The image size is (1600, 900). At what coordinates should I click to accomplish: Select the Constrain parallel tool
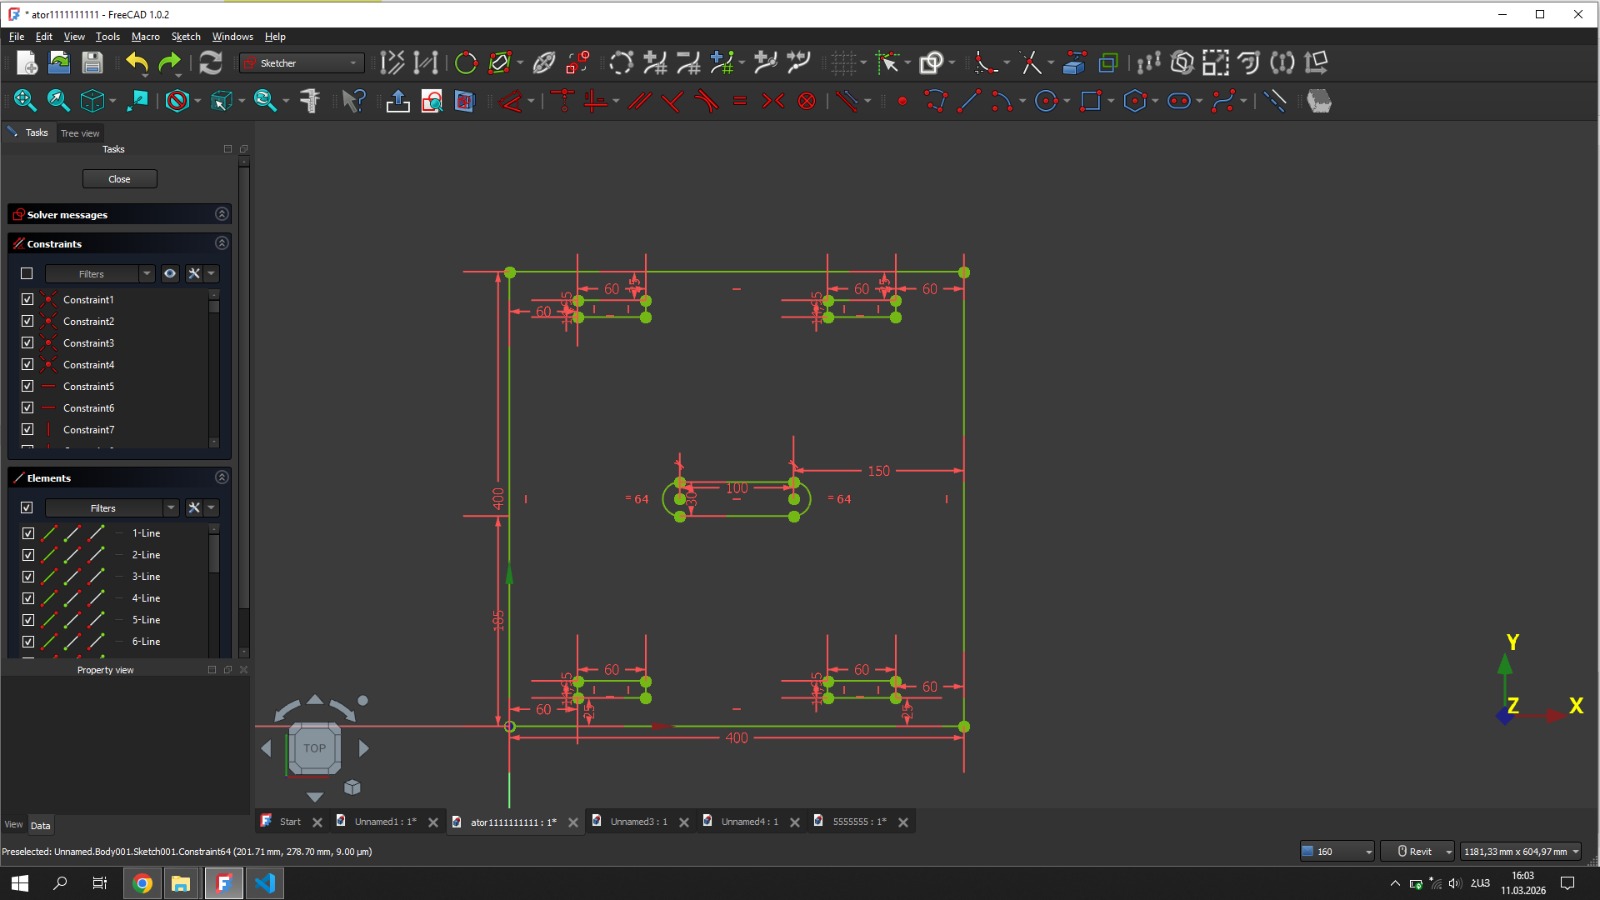point(639,101)
